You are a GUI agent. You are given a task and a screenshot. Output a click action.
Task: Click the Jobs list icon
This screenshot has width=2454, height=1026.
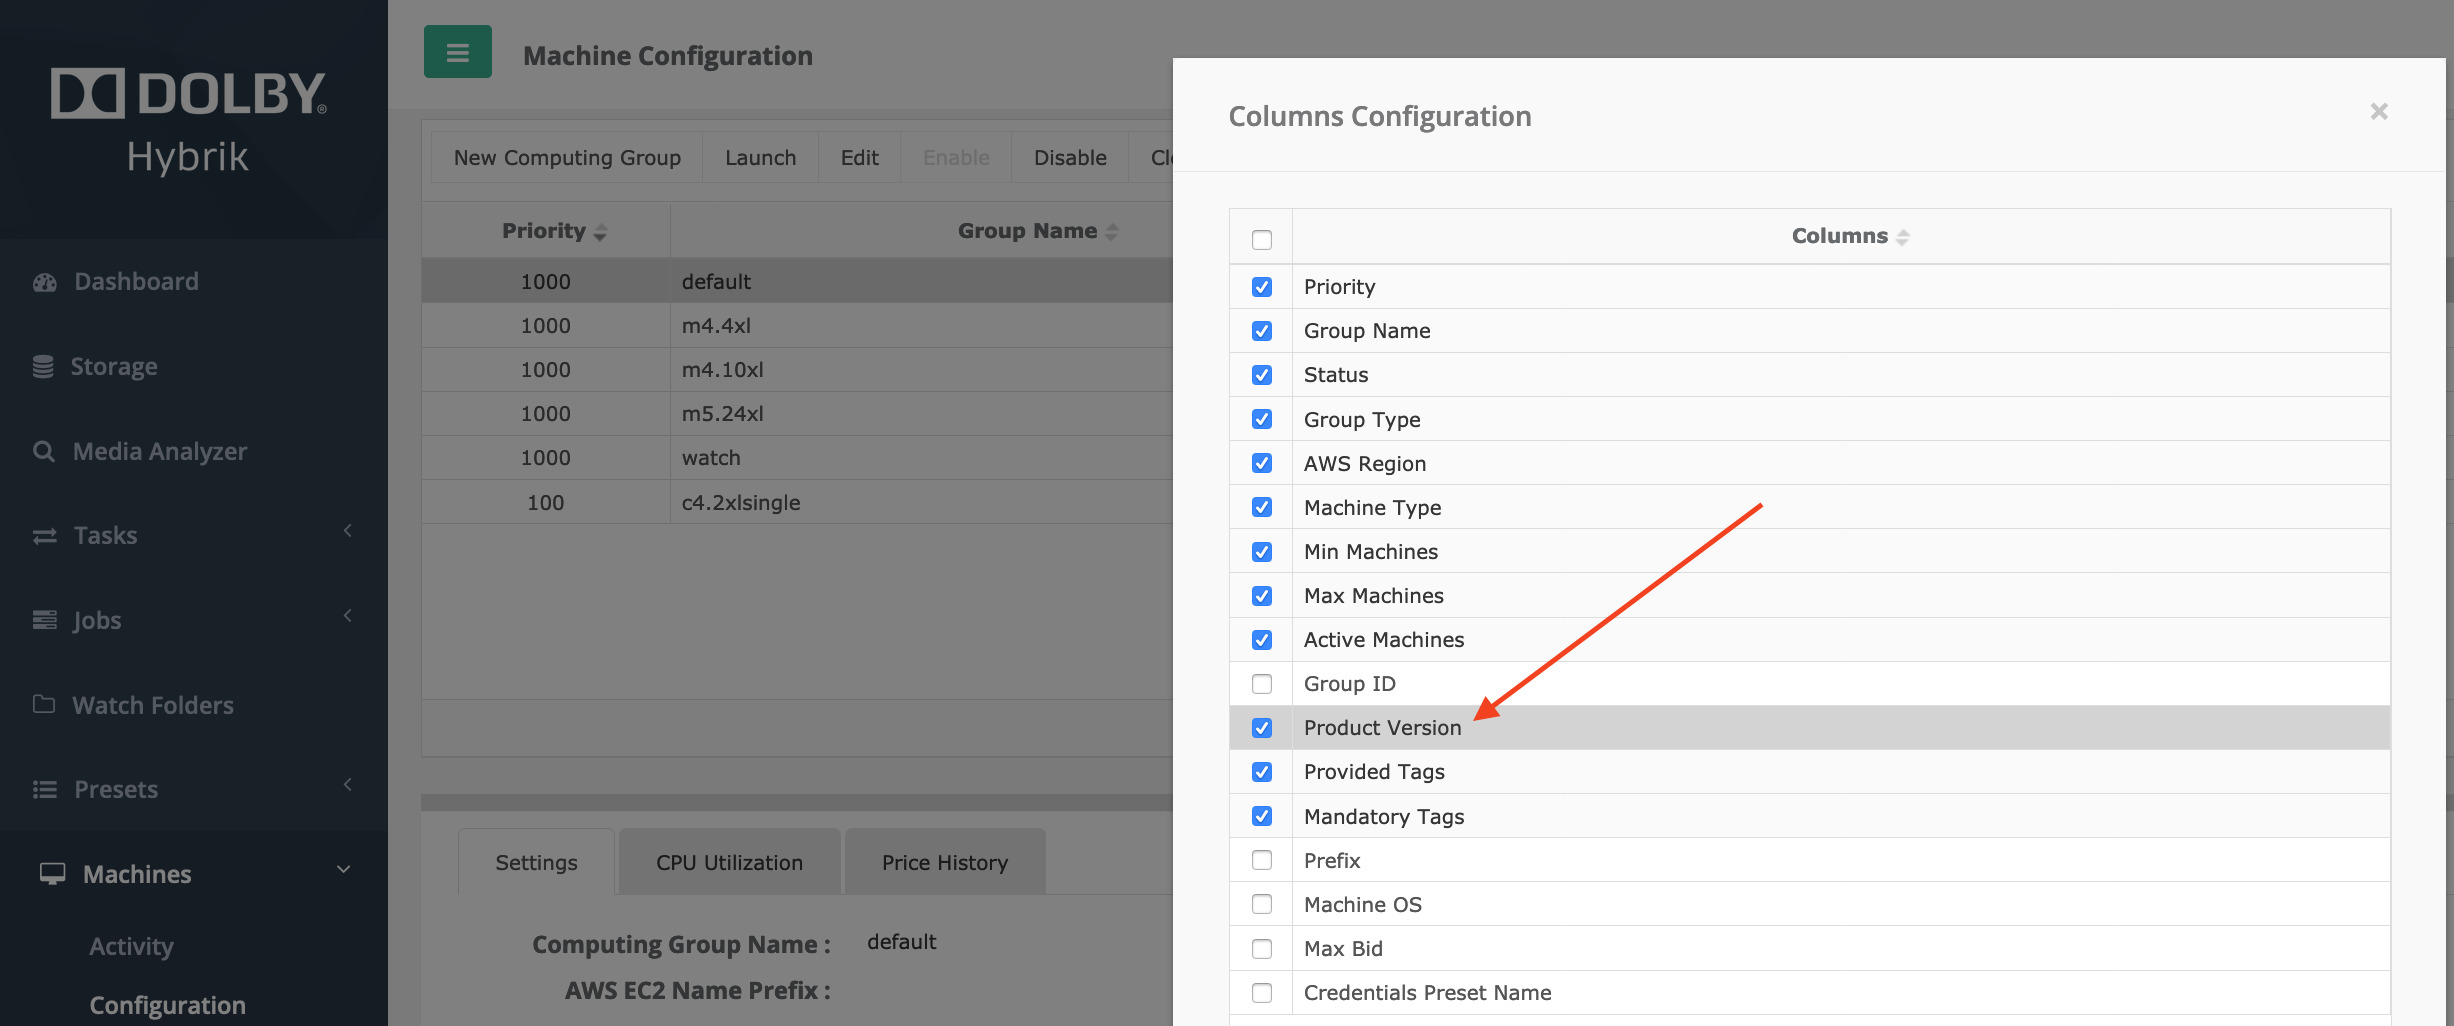(44, 620)
